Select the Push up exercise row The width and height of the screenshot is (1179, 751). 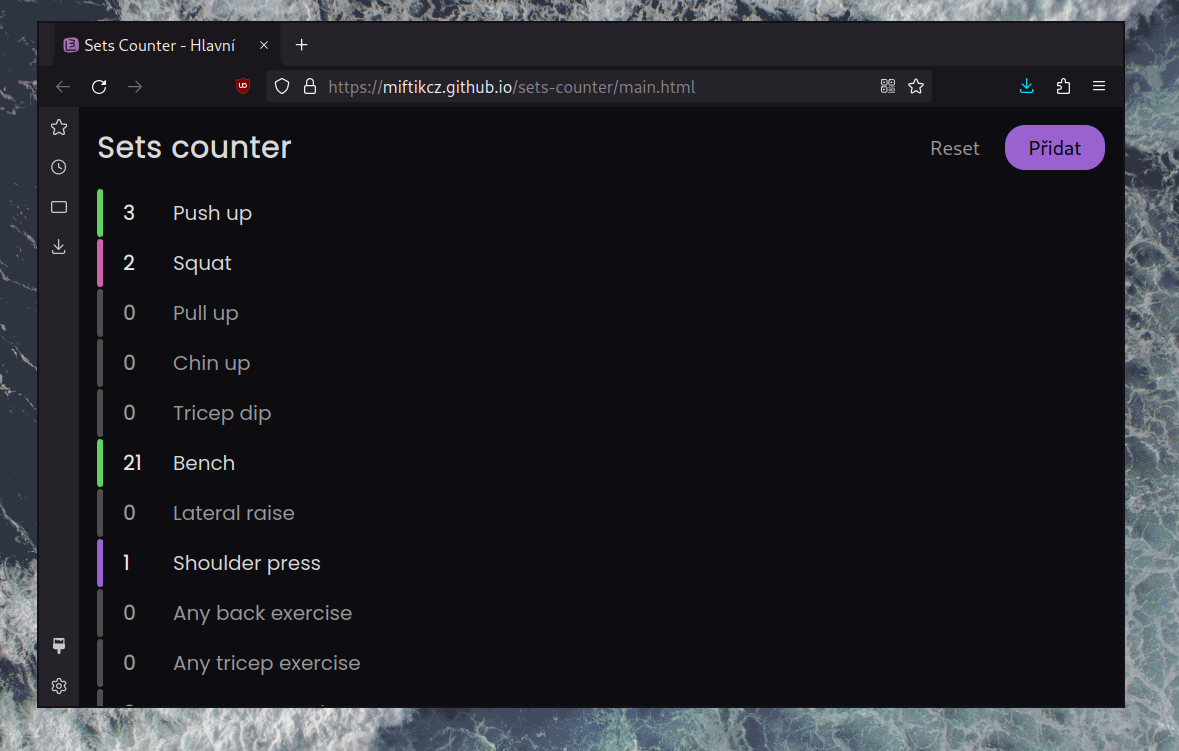pyautogui.click(x=212, y=213)
